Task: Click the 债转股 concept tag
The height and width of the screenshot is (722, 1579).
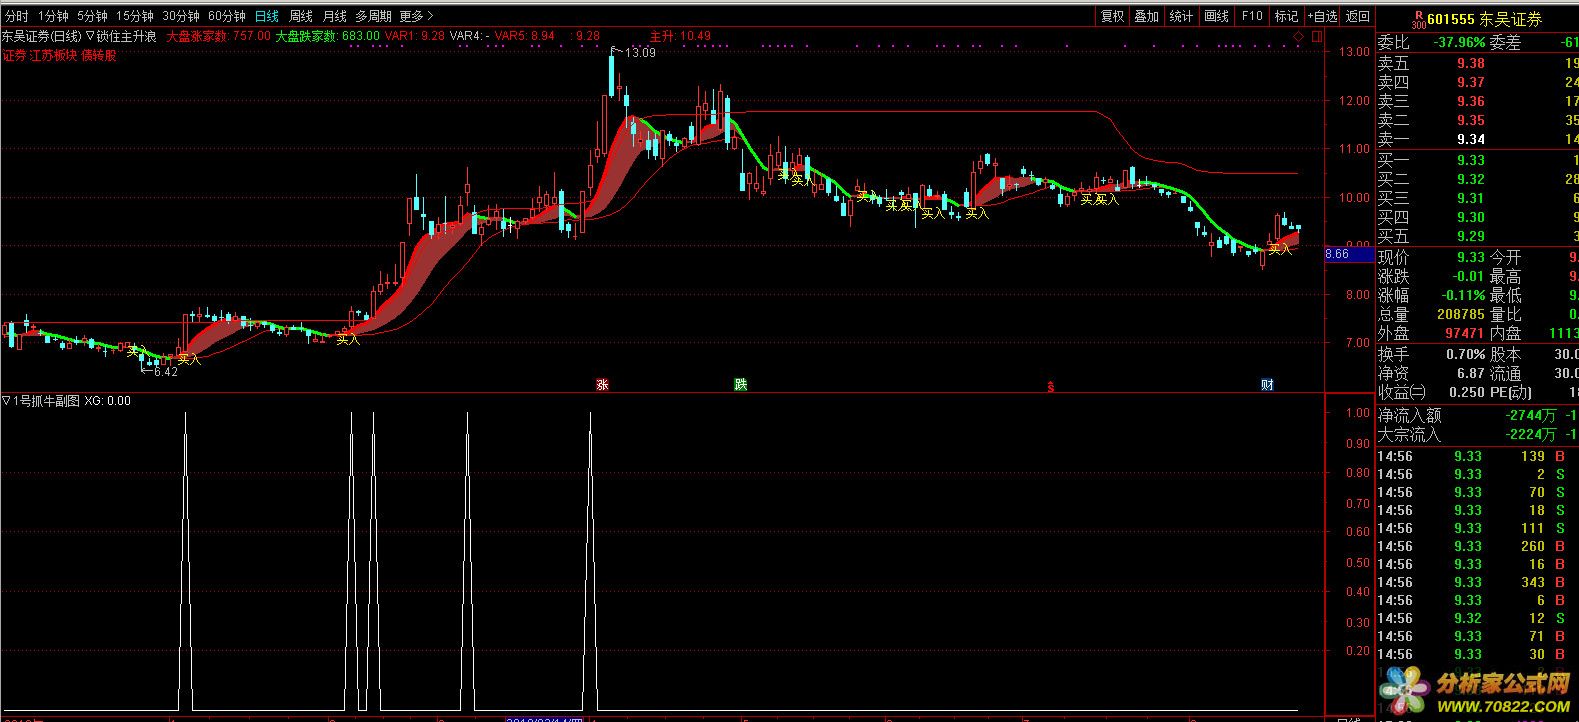Action: 99,56
